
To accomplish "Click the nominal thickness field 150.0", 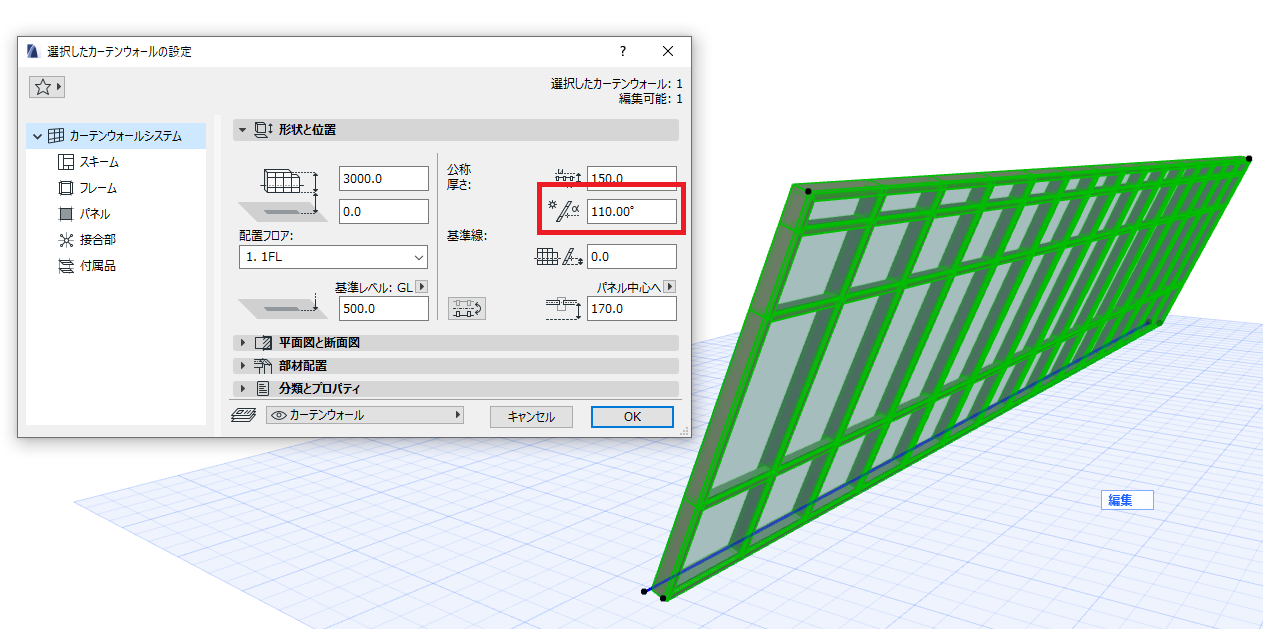I will (x=632, y=179).
